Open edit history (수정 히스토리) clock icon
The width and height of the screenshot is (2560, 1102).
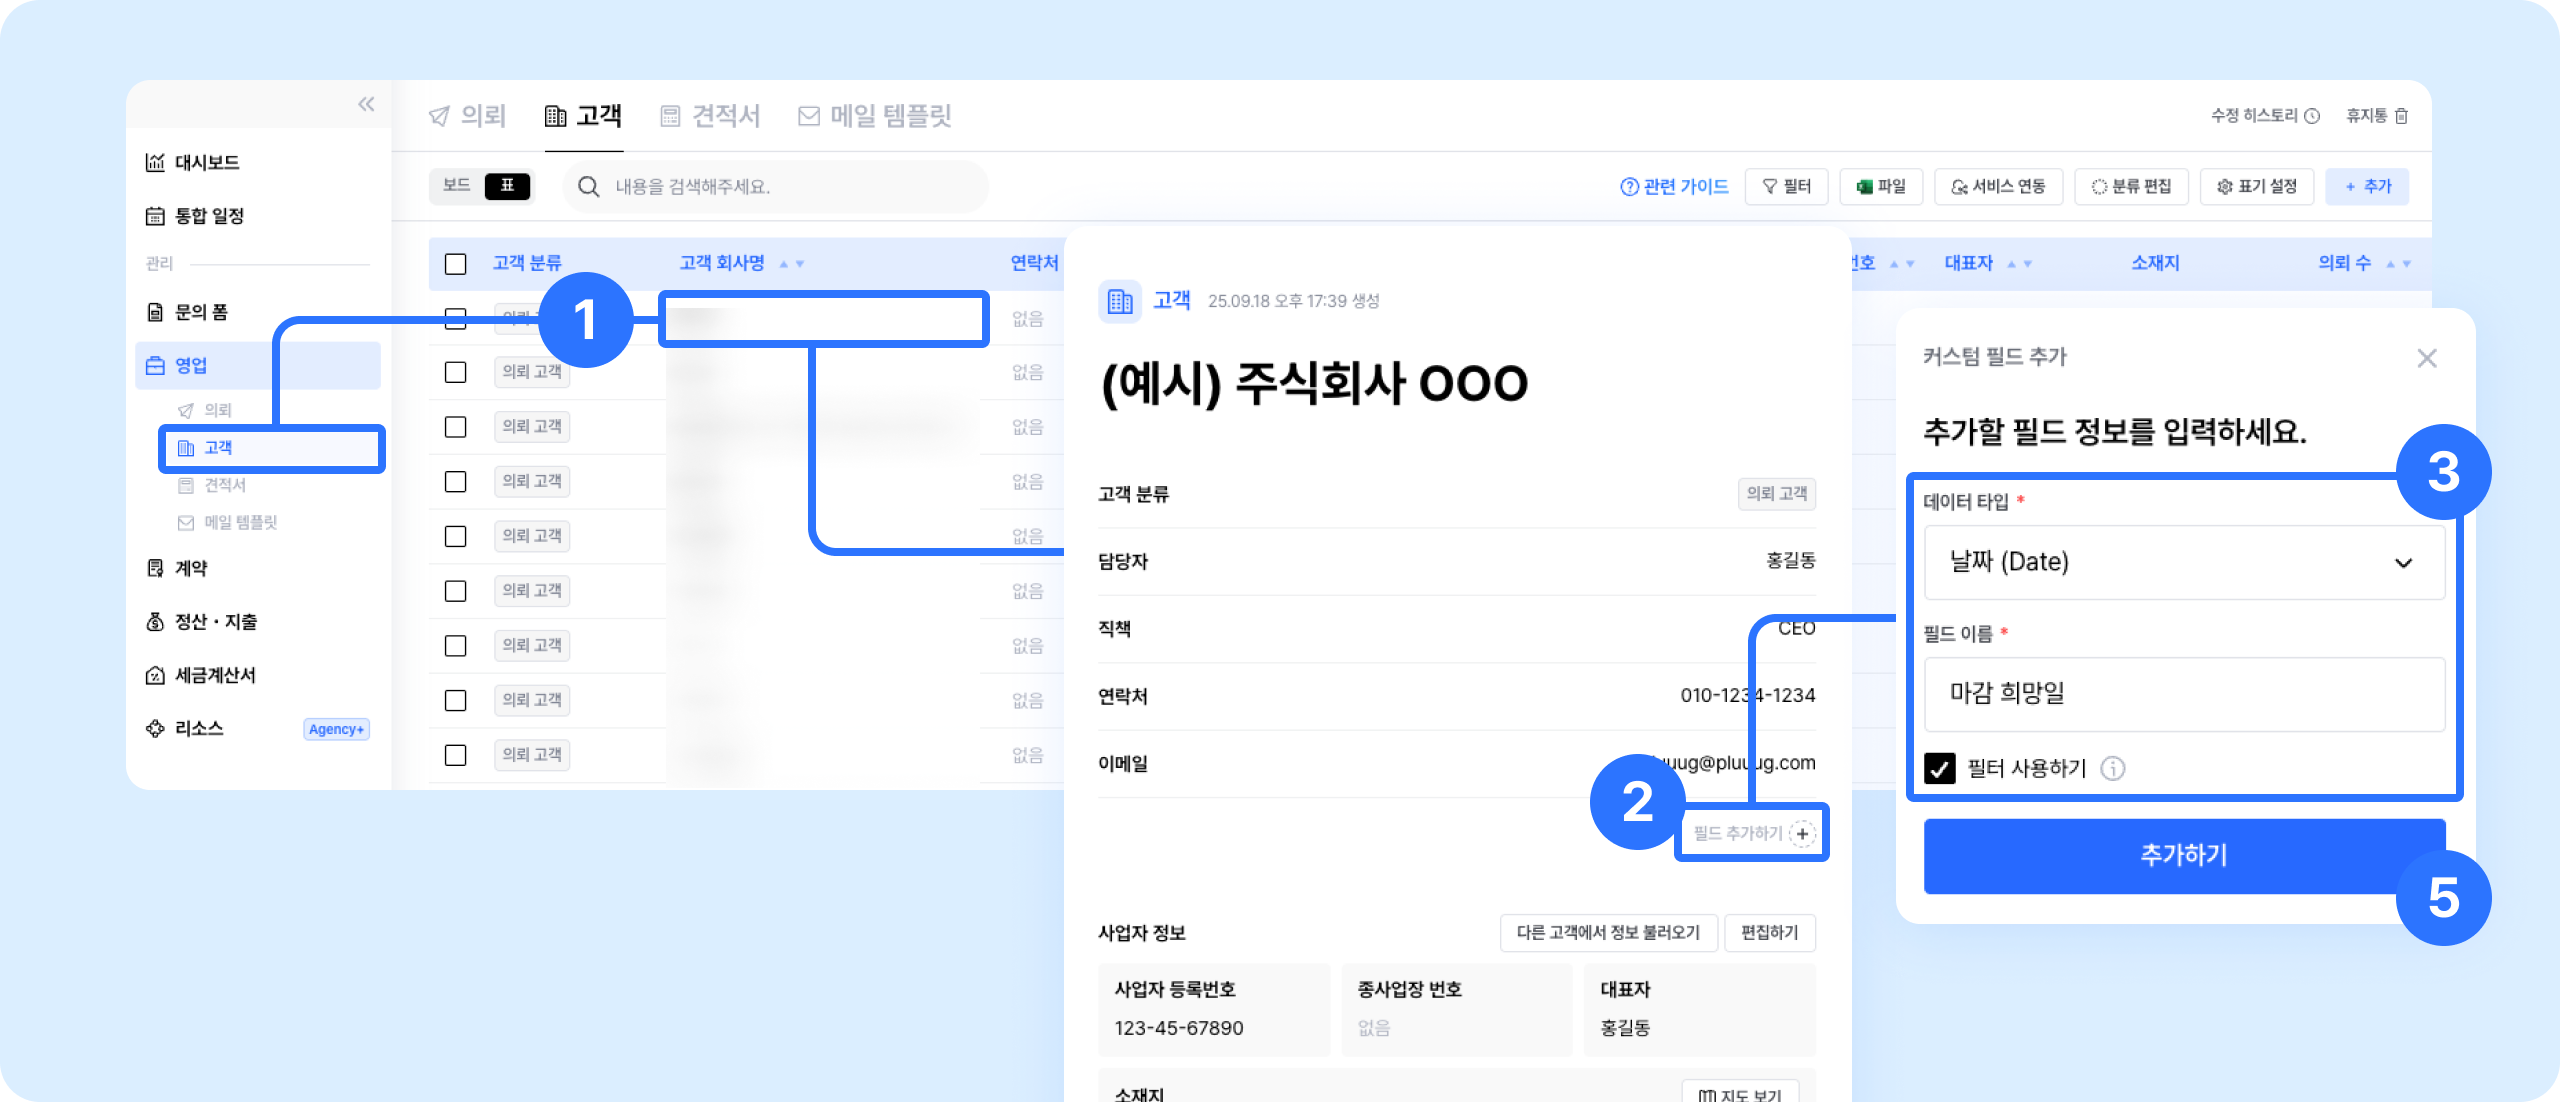click(x=2312, y=116)
